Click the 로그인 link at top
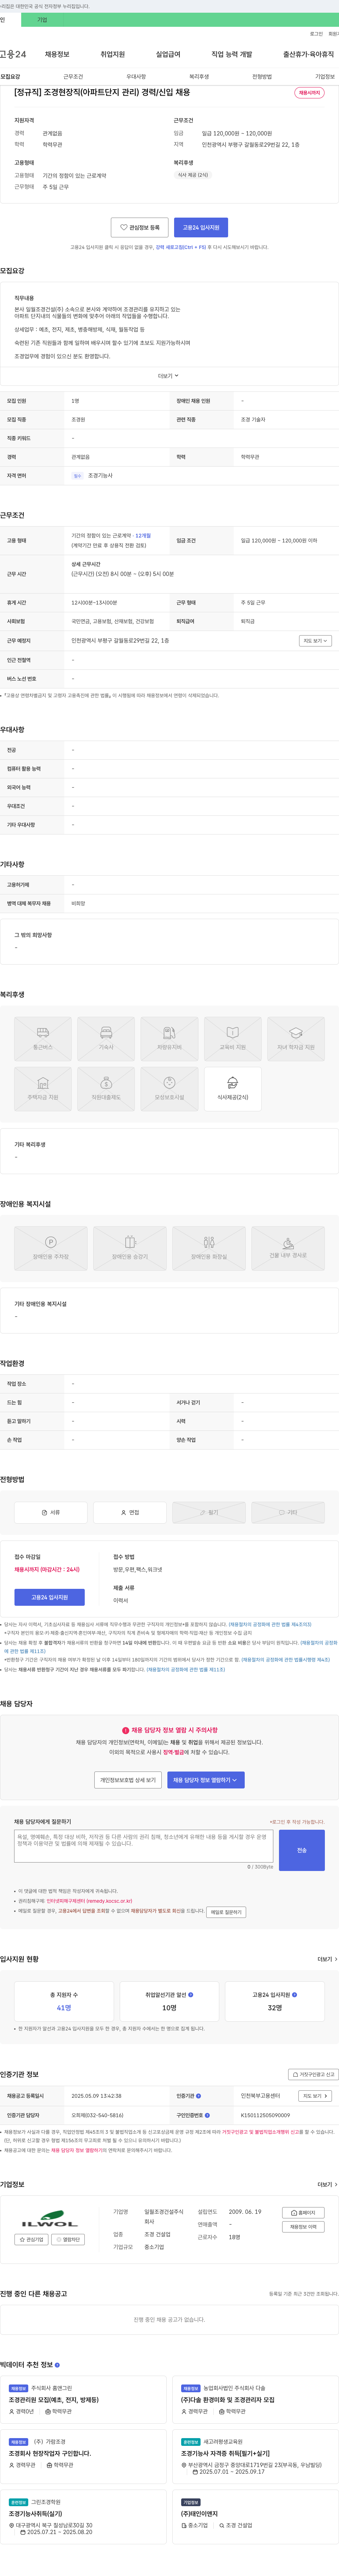The width and height of the screenshot is (339, 2576). 316,34
